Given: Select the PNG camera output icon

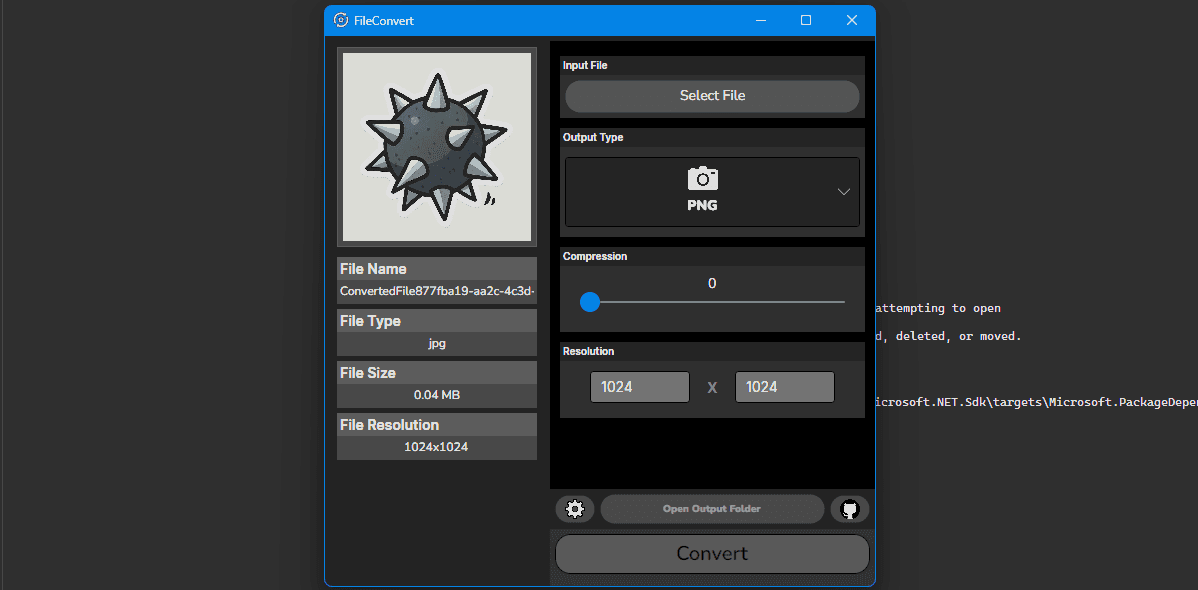Looking at the screenshot, I should tap(702, 180).
